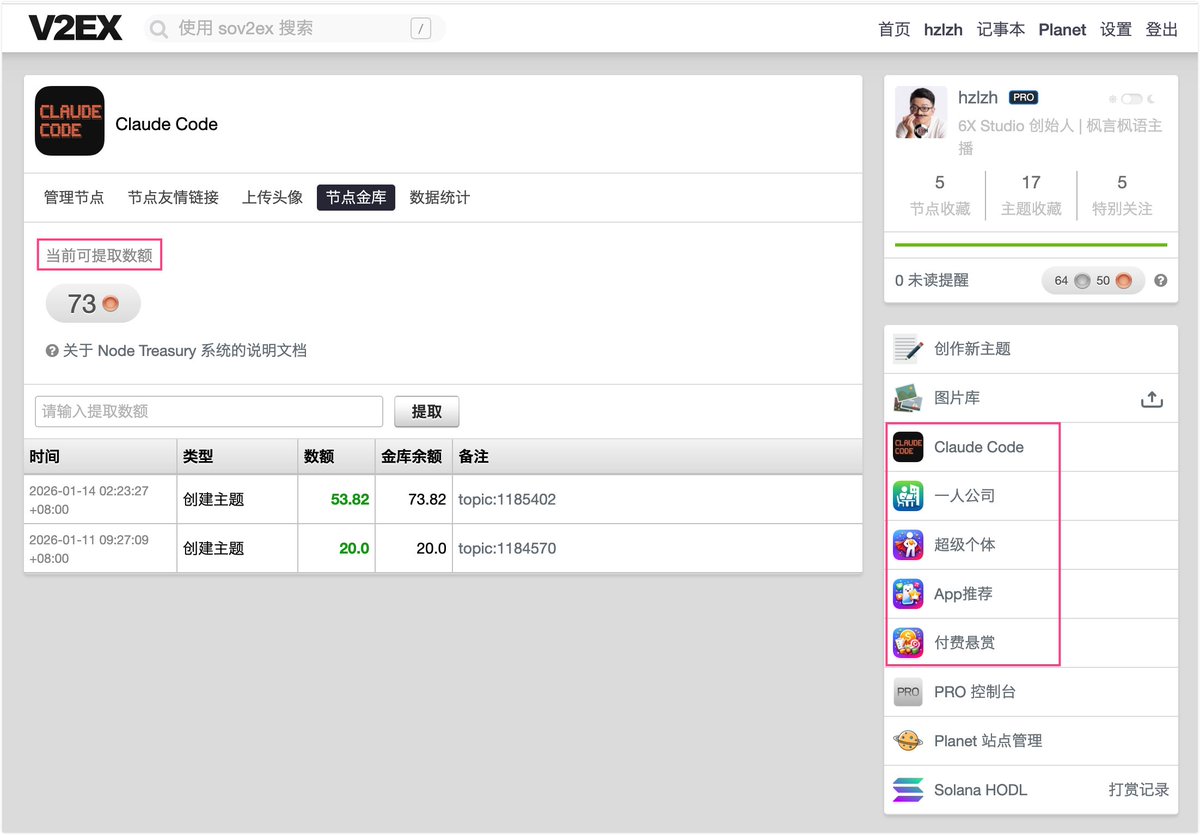The height and width of the screenshot is (835, 1200).
Task: Toggle the light/dark mode switch
Action: (1132, 99)
